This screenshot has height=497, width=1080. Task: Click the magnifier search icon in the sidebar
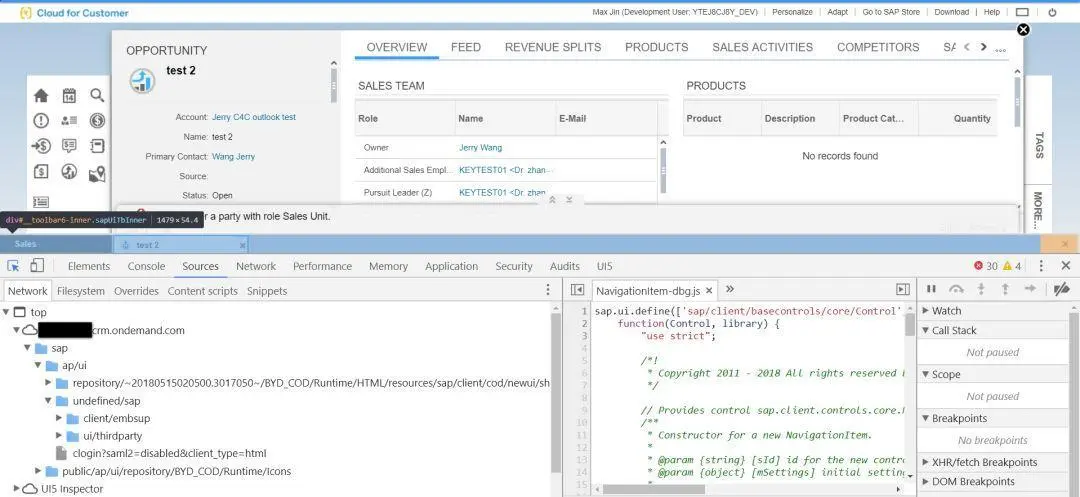tap(97, 96)
